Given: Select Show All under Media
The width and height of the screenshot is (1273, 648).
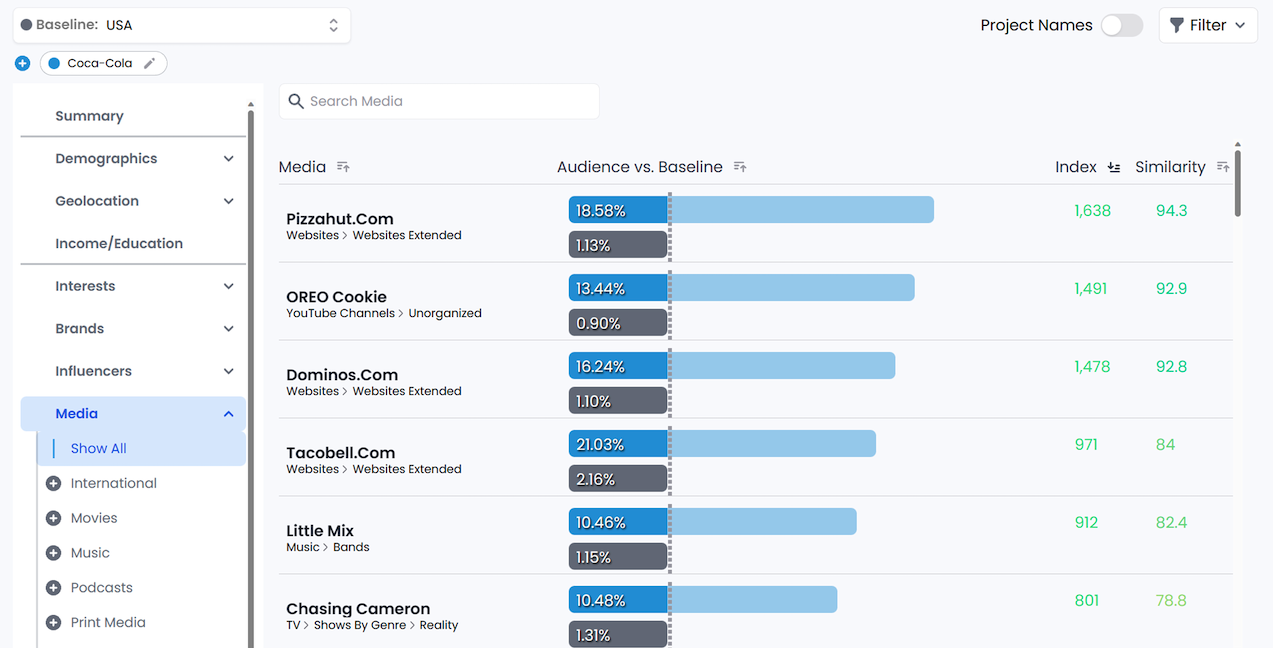Looking at the screenshot, I should tap(141, 449).
